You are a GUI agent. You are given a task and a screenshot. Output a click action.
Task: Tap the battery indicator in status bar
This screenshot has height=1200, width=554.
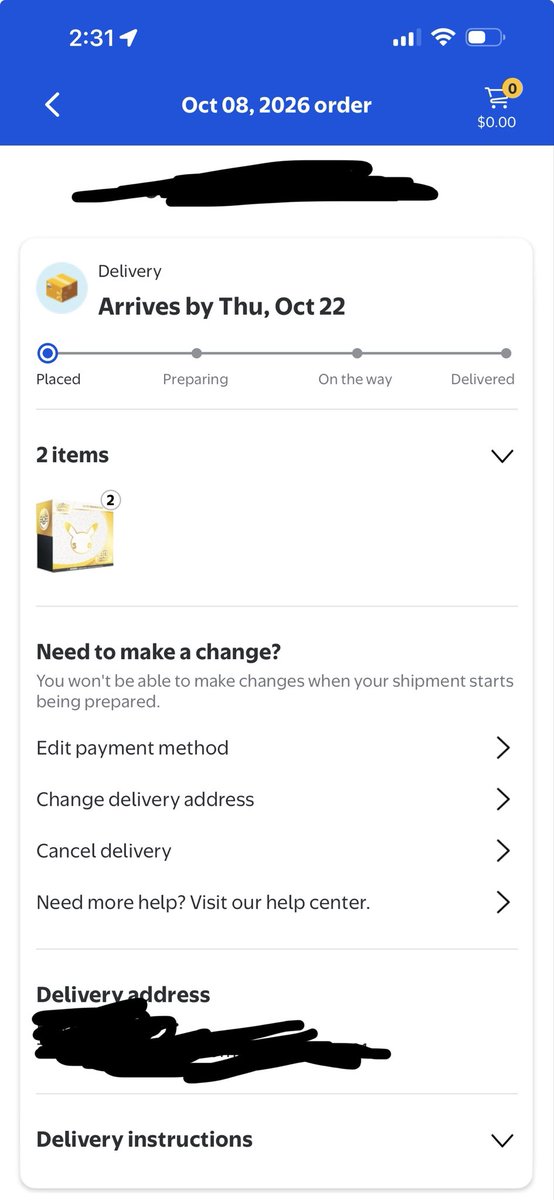click(486, 38)
